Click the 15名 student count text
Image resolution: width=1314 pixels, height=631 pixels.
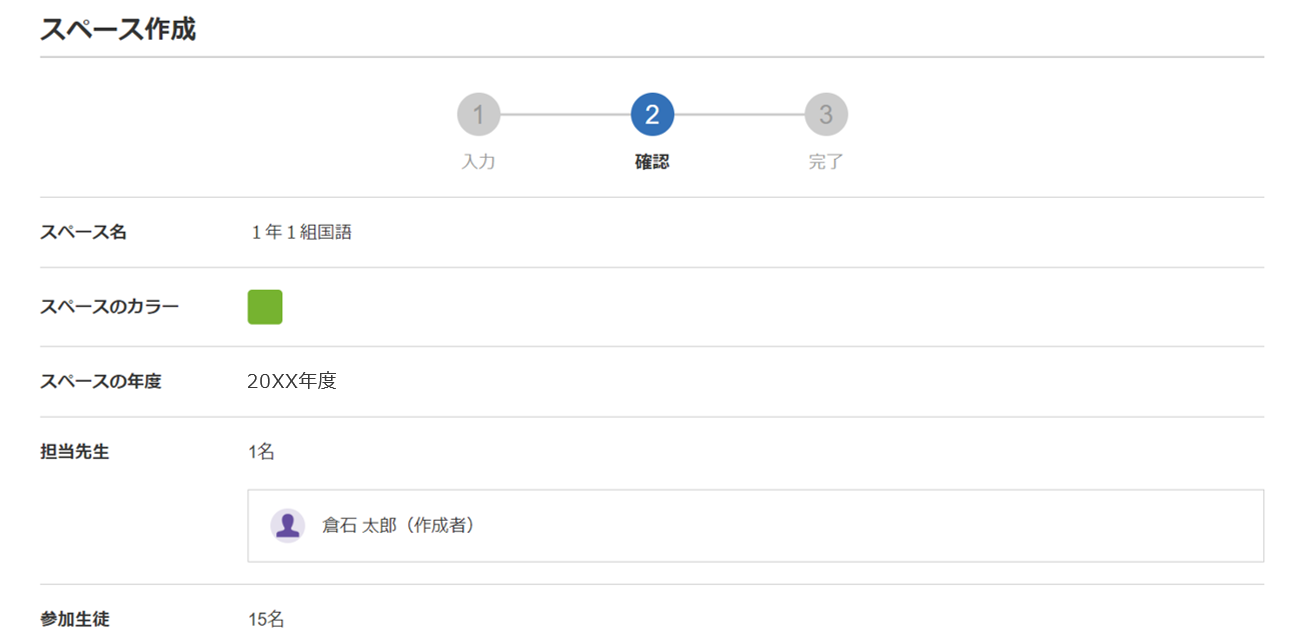[266, 620]
